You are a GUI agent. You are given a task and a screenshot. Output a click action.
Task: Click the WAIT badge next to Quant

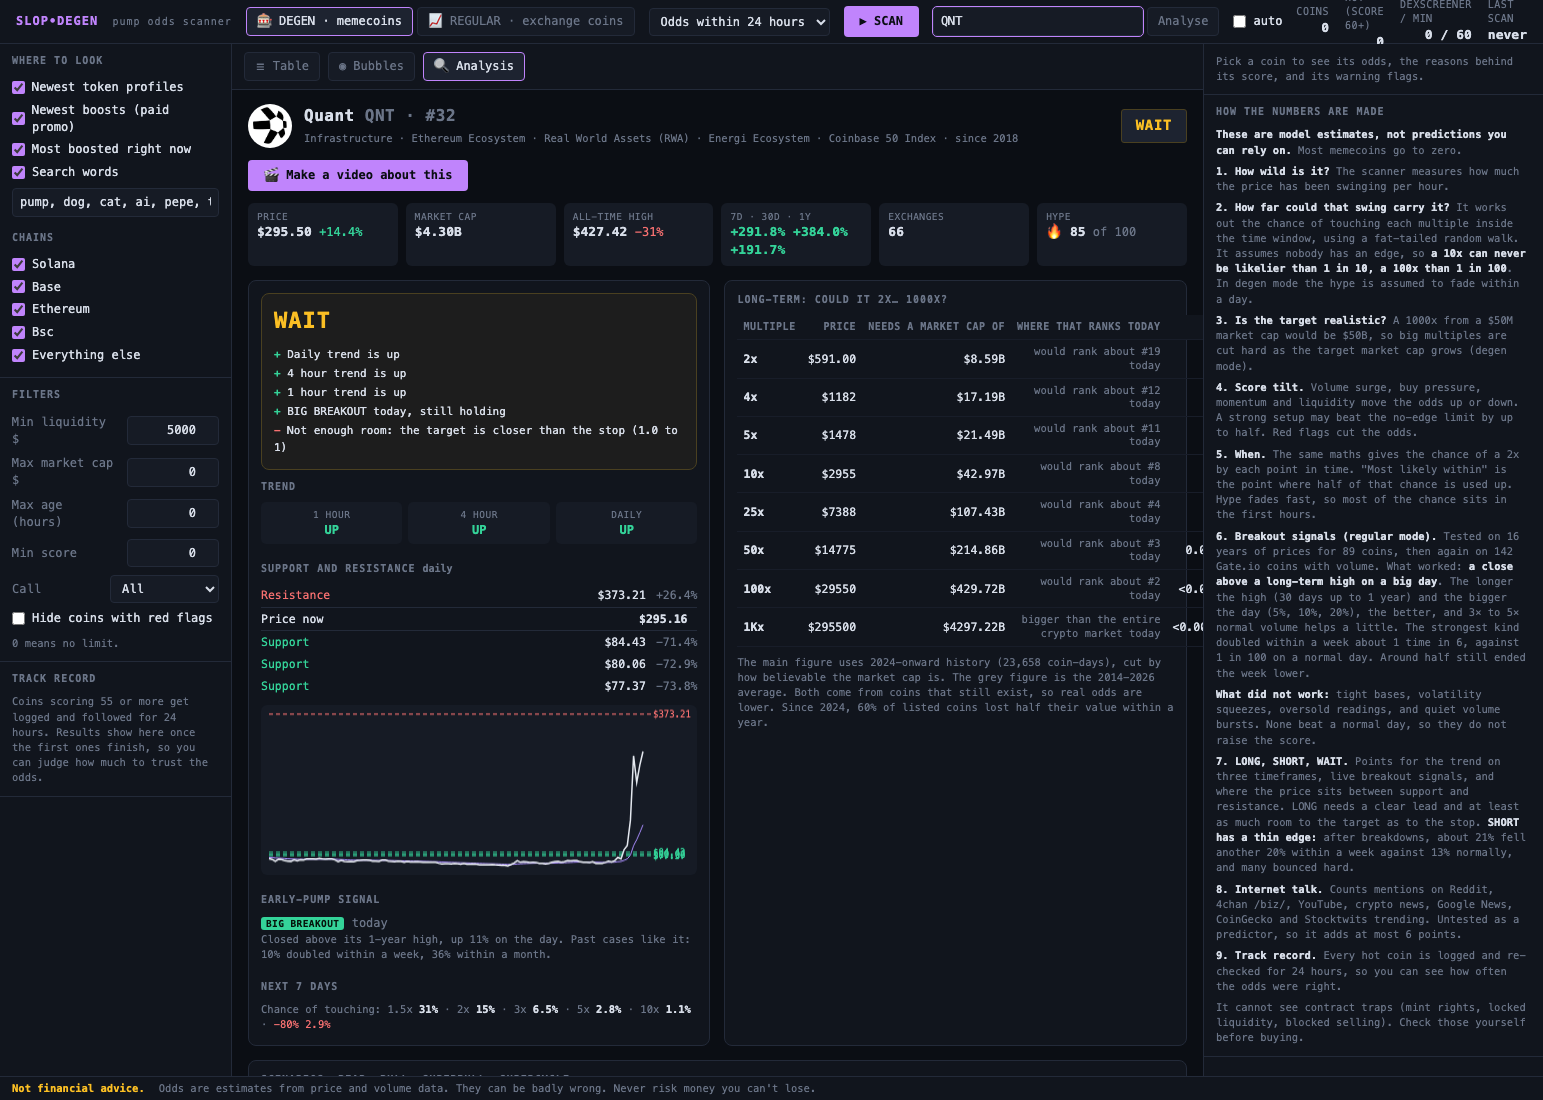tap(1153, 126)
